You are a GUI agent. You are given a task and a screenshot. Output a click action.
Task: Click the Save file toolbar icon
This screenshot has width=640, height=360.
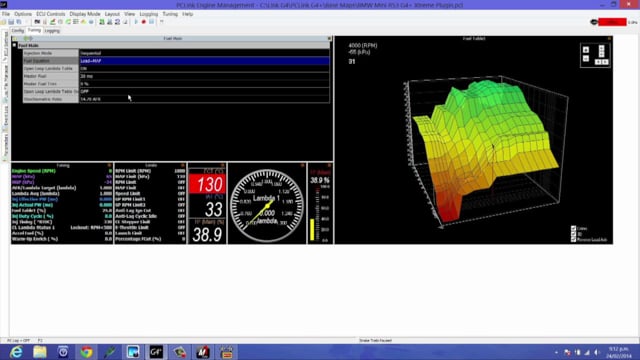11,22
